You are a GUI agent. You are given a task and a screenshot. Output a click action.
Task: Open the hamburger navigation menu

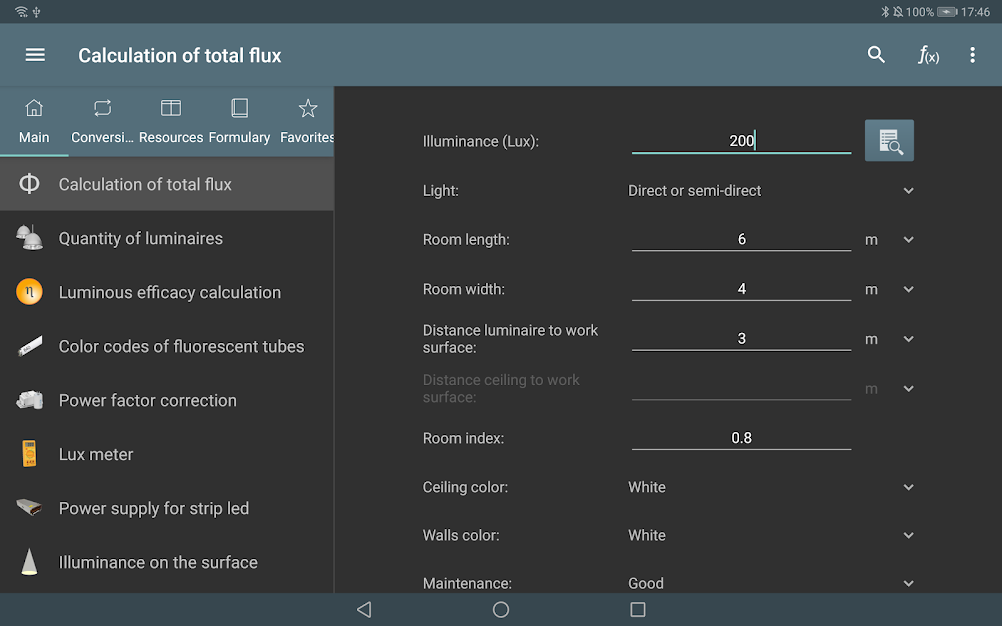(35, 55)
